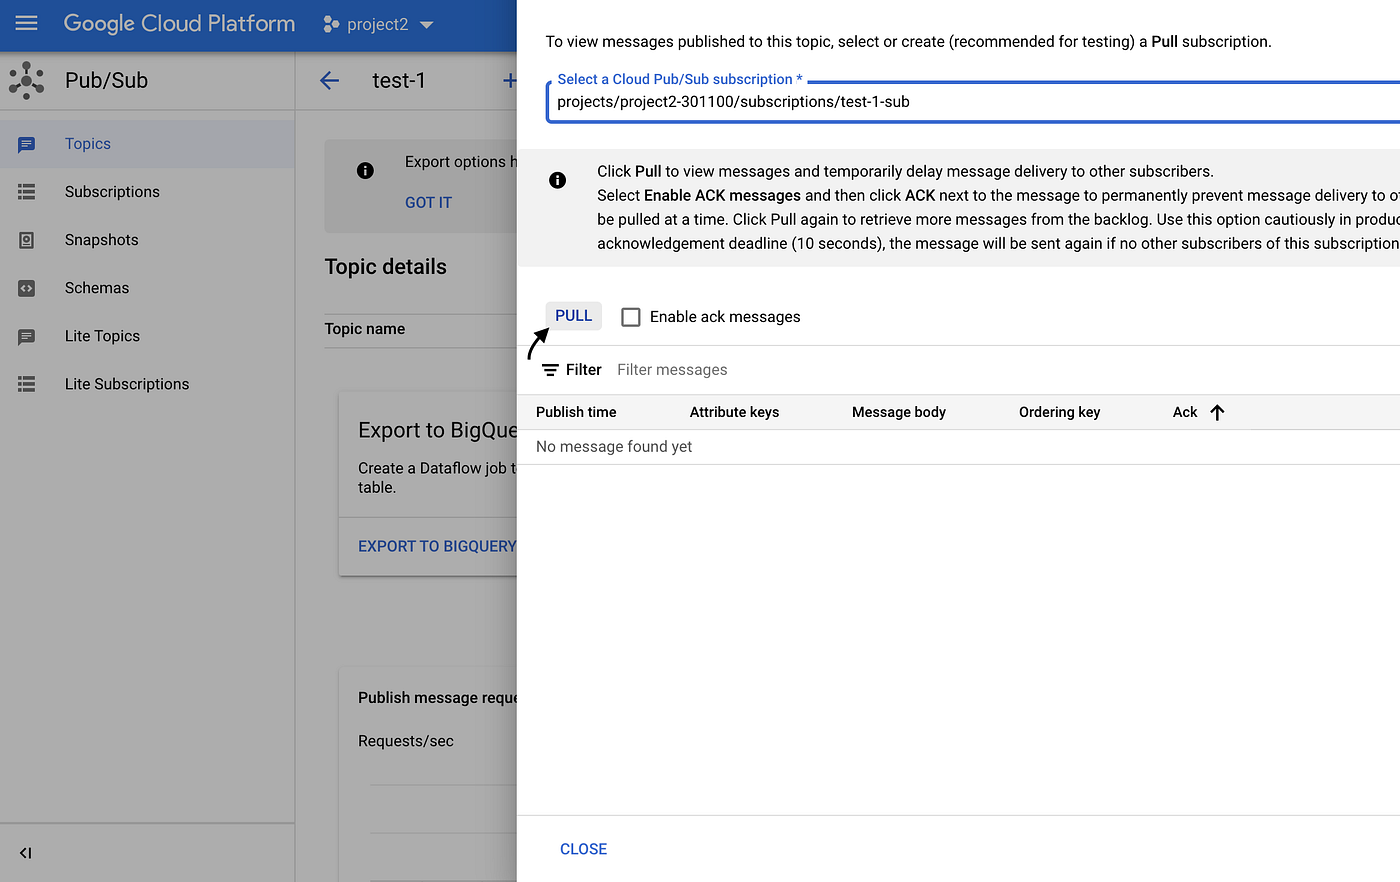Screen dimensions: 1400x882
Task: Open Subscriptions in the Pub/Sub sidebar
Action: [x=147, y=192]
